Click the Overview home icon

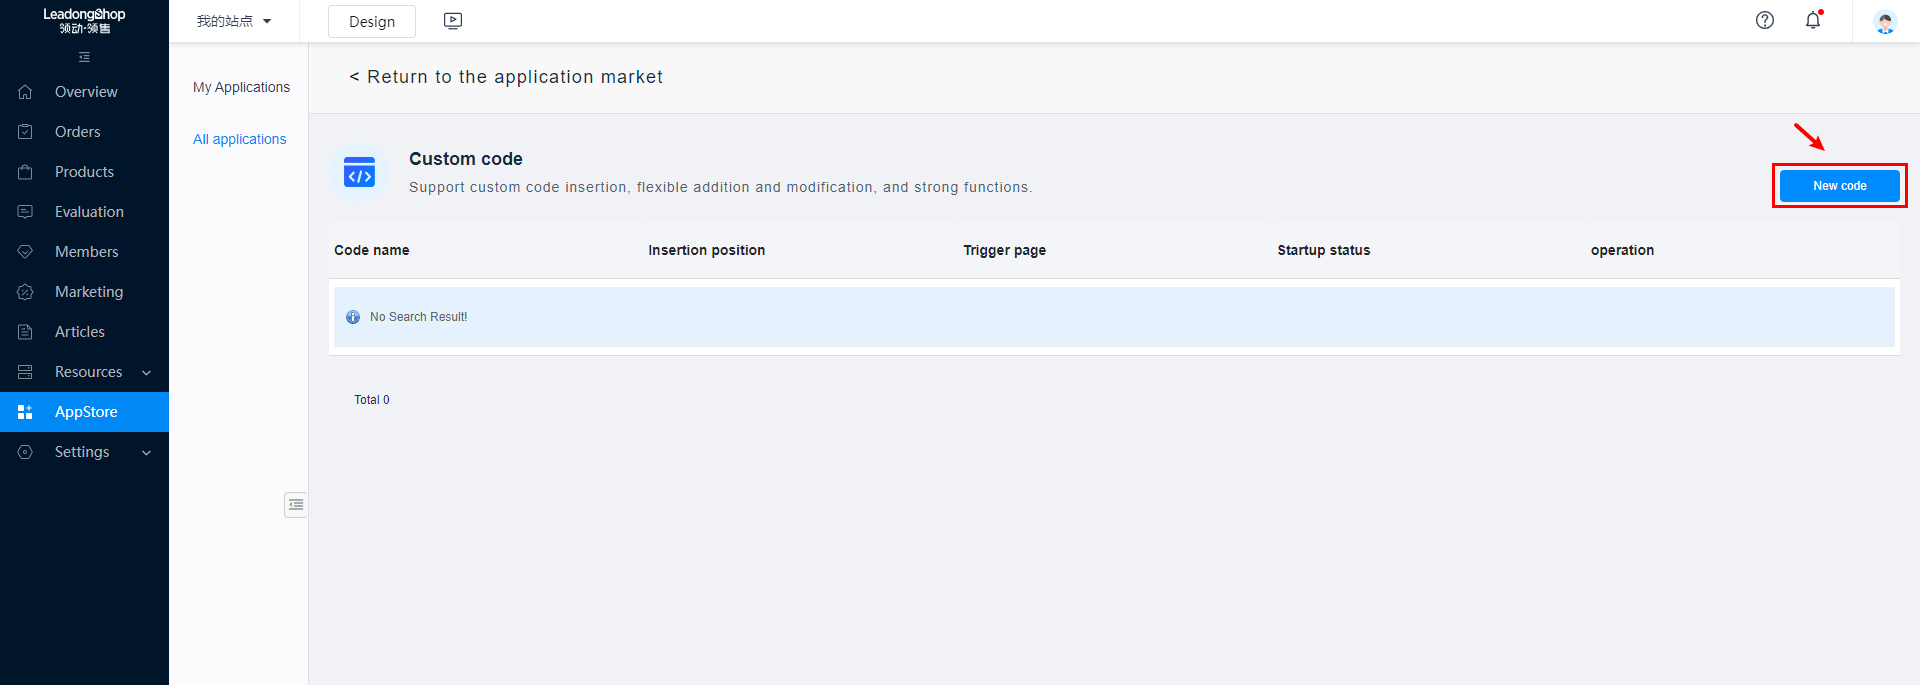pos(26,92)
